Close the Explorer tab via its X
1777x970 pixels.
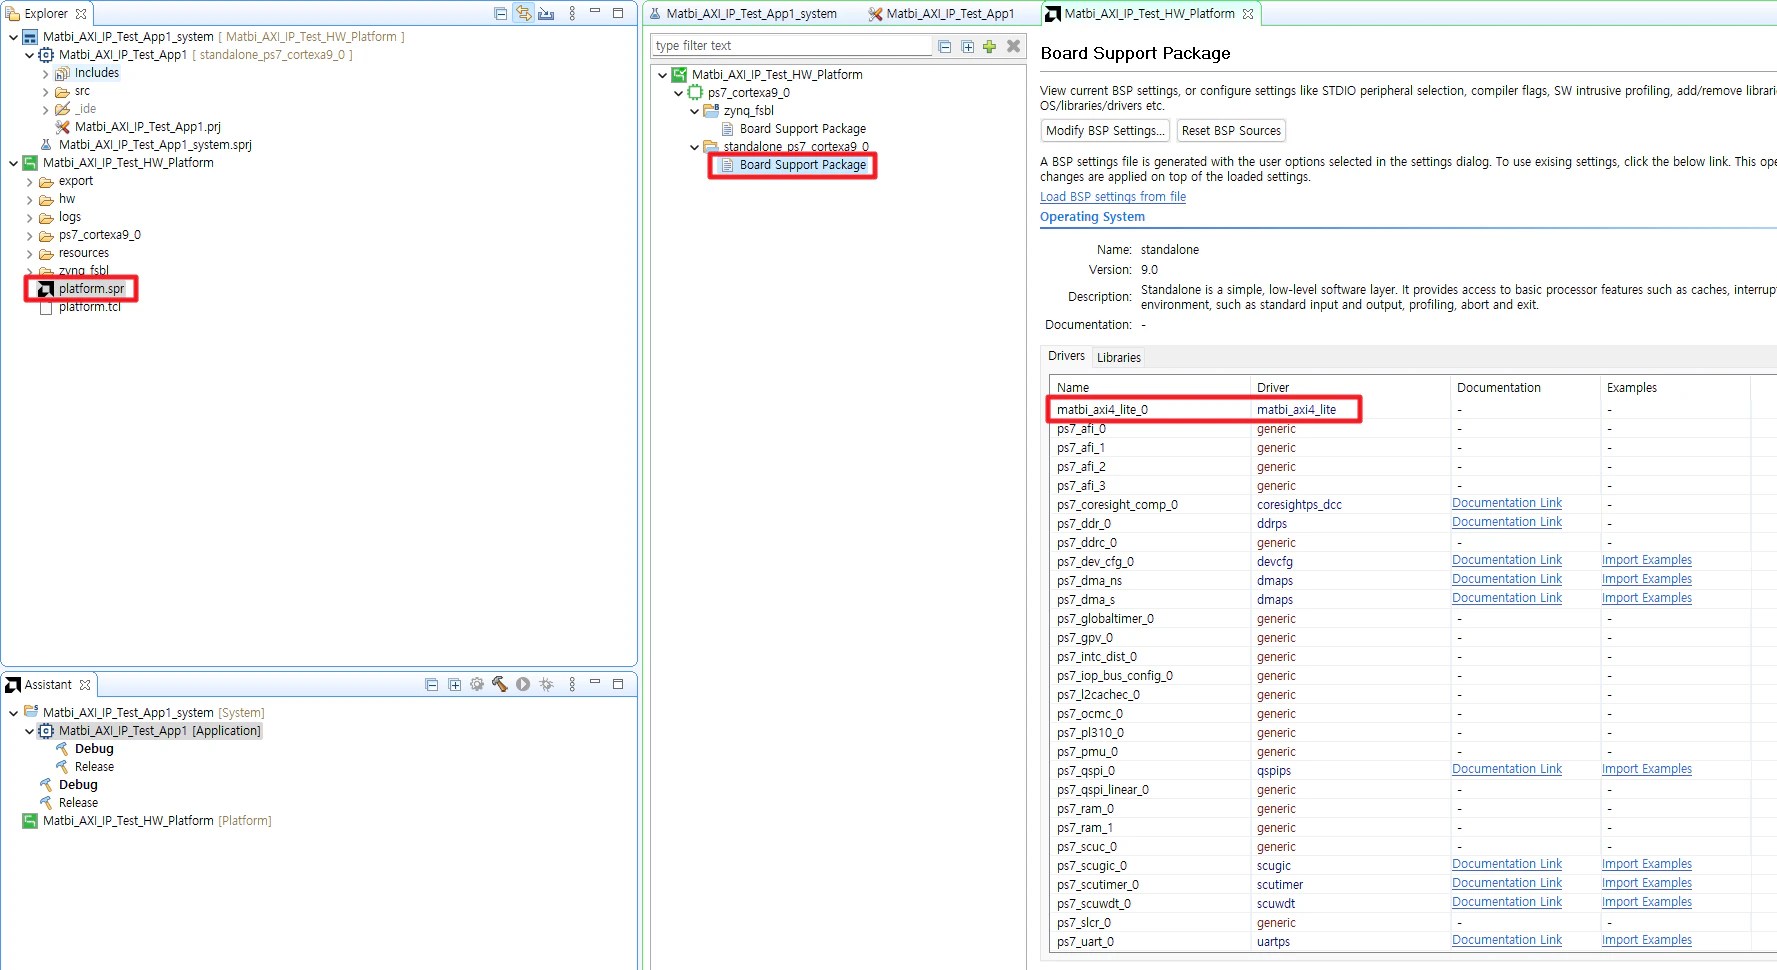click(x=82, y=14)
